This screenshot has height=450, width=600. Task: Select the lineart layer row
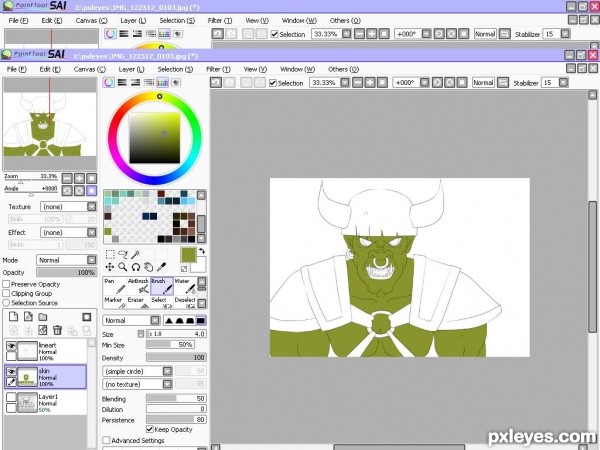[x=46, y=351]
